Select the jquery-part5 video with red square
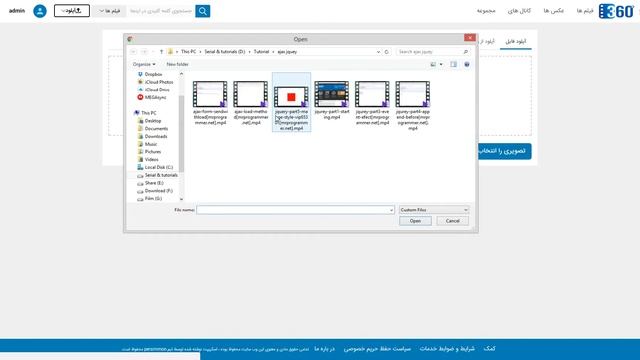The image size is (640, 360). [x=291, y=103]
